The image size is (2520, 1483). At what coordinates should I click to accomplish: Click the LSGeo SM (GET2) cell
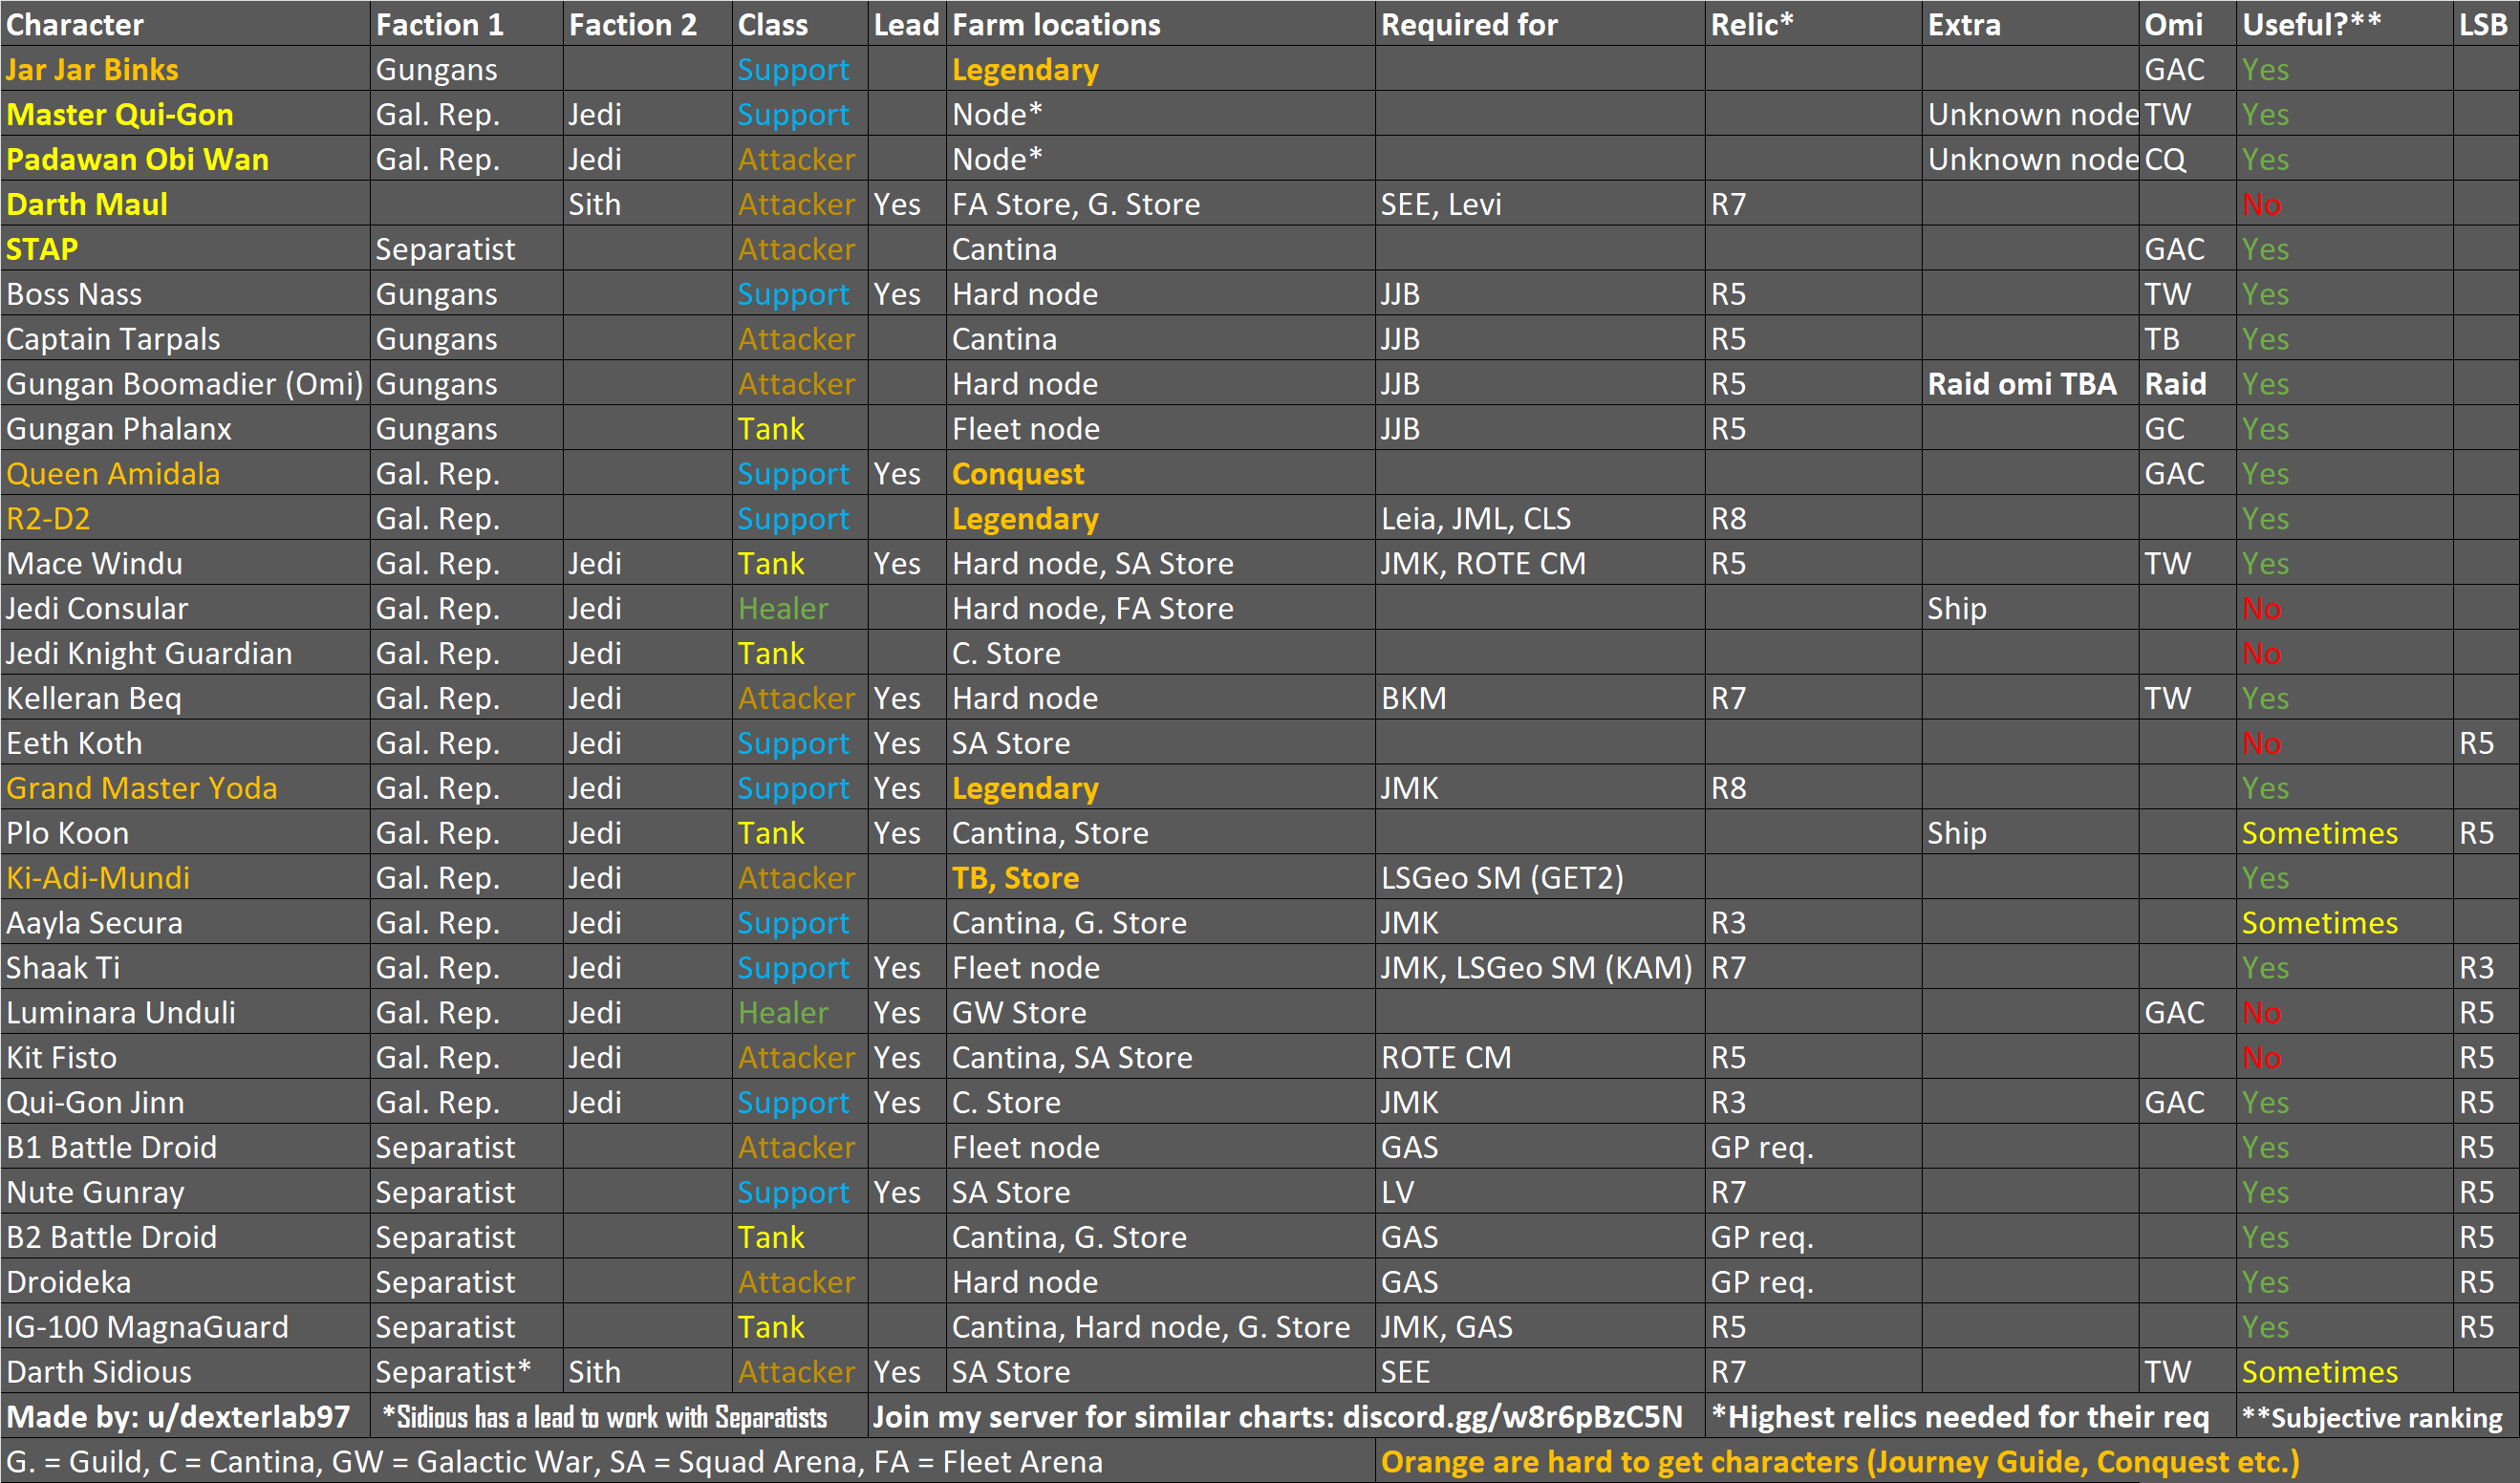click(x=1501, y=877)
